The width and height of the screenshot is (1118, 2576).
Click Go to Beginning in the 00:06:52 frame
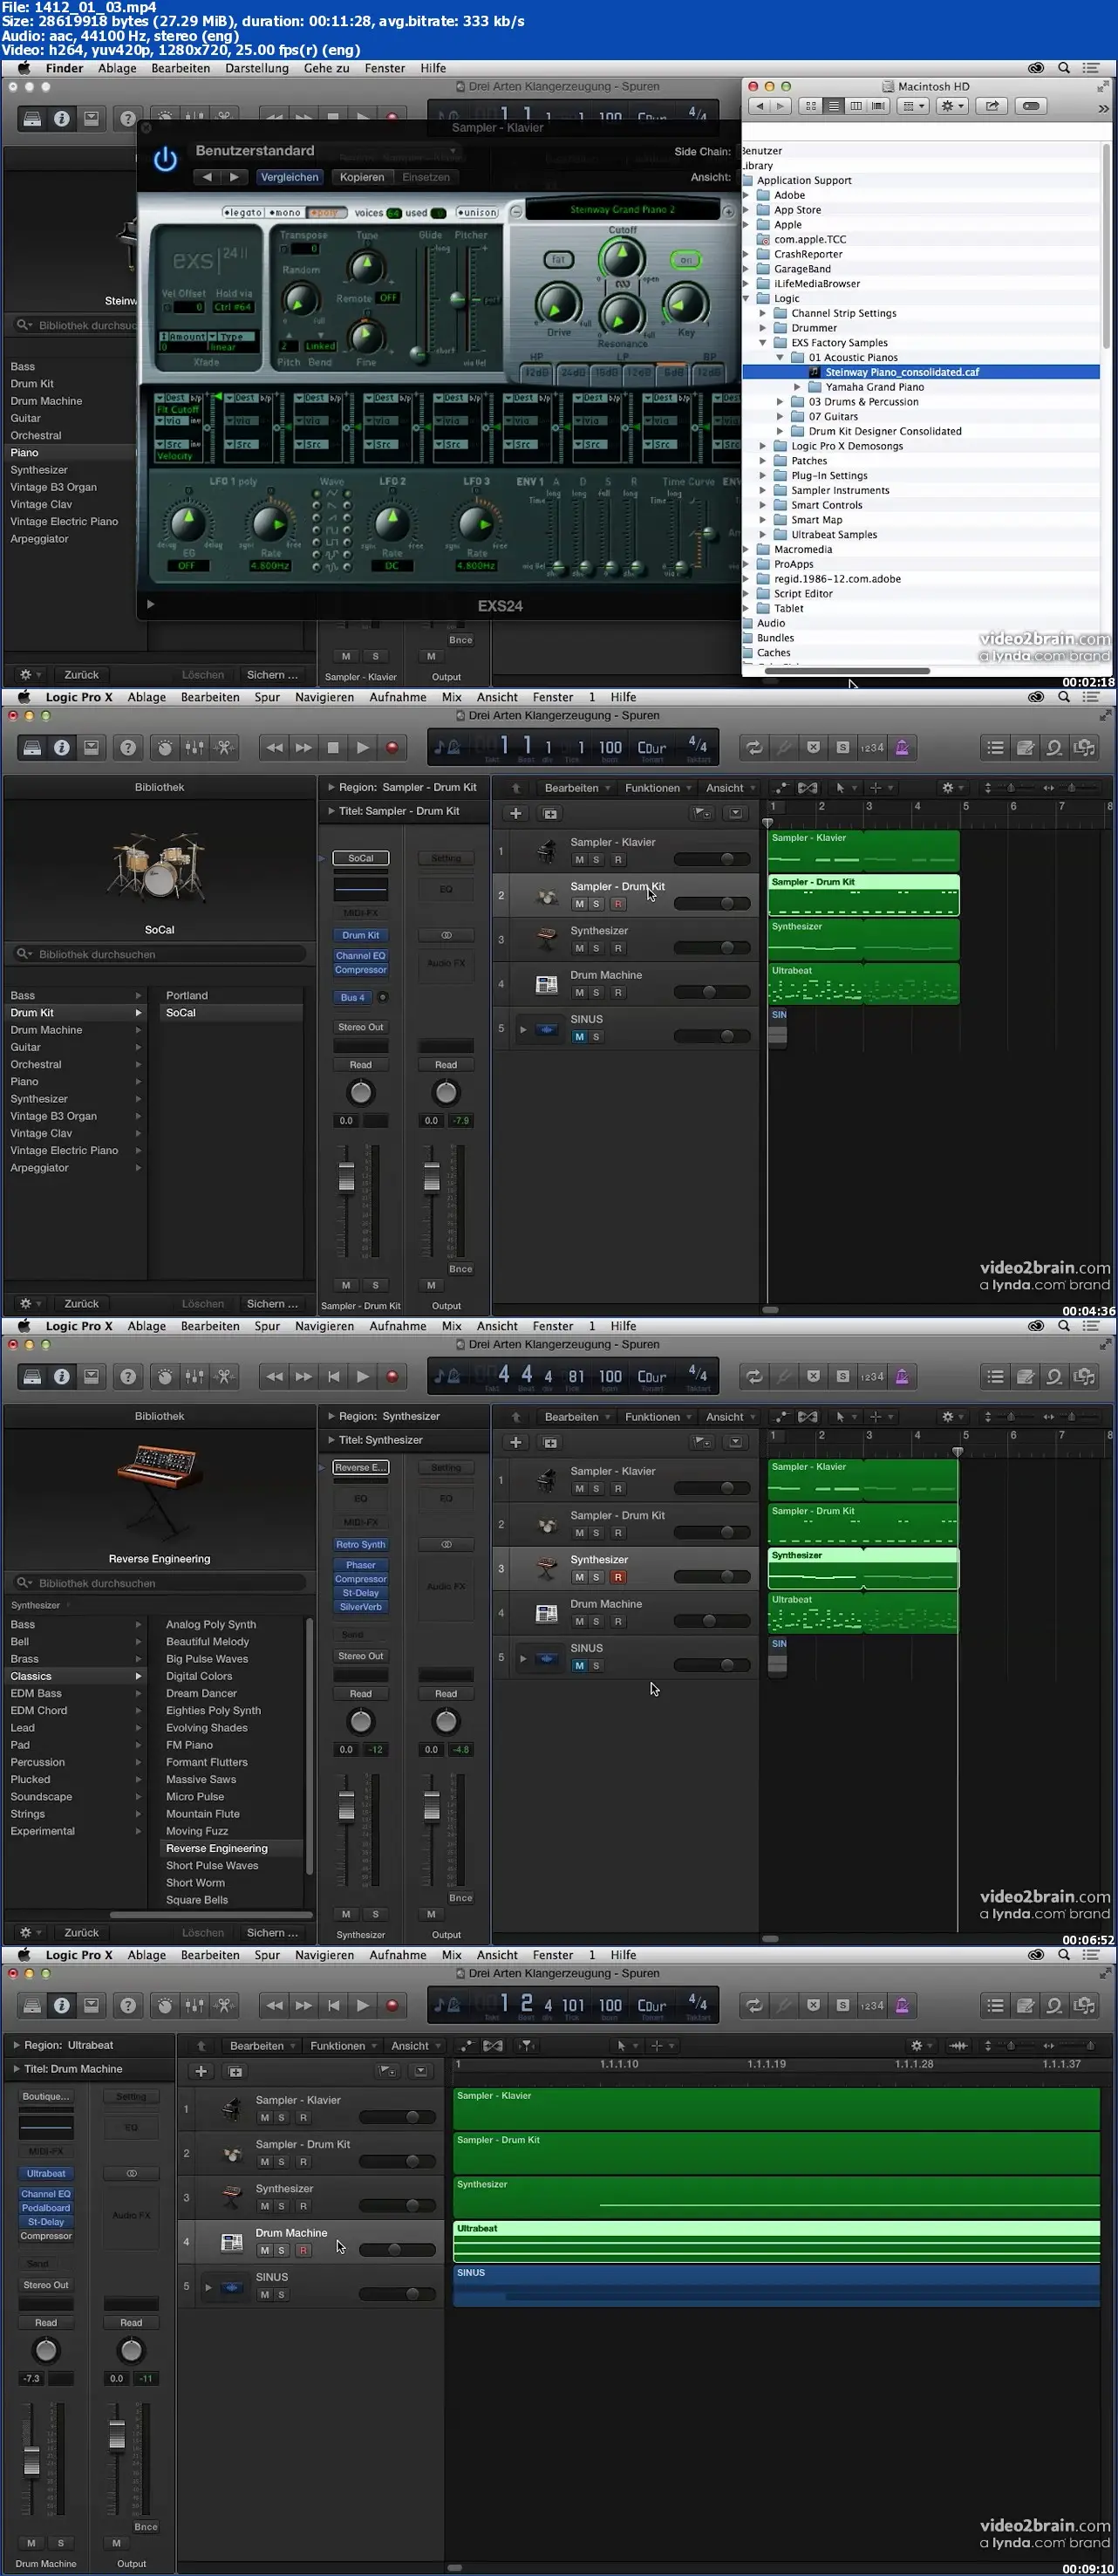pyautogui.click(x=333, y=1376)
